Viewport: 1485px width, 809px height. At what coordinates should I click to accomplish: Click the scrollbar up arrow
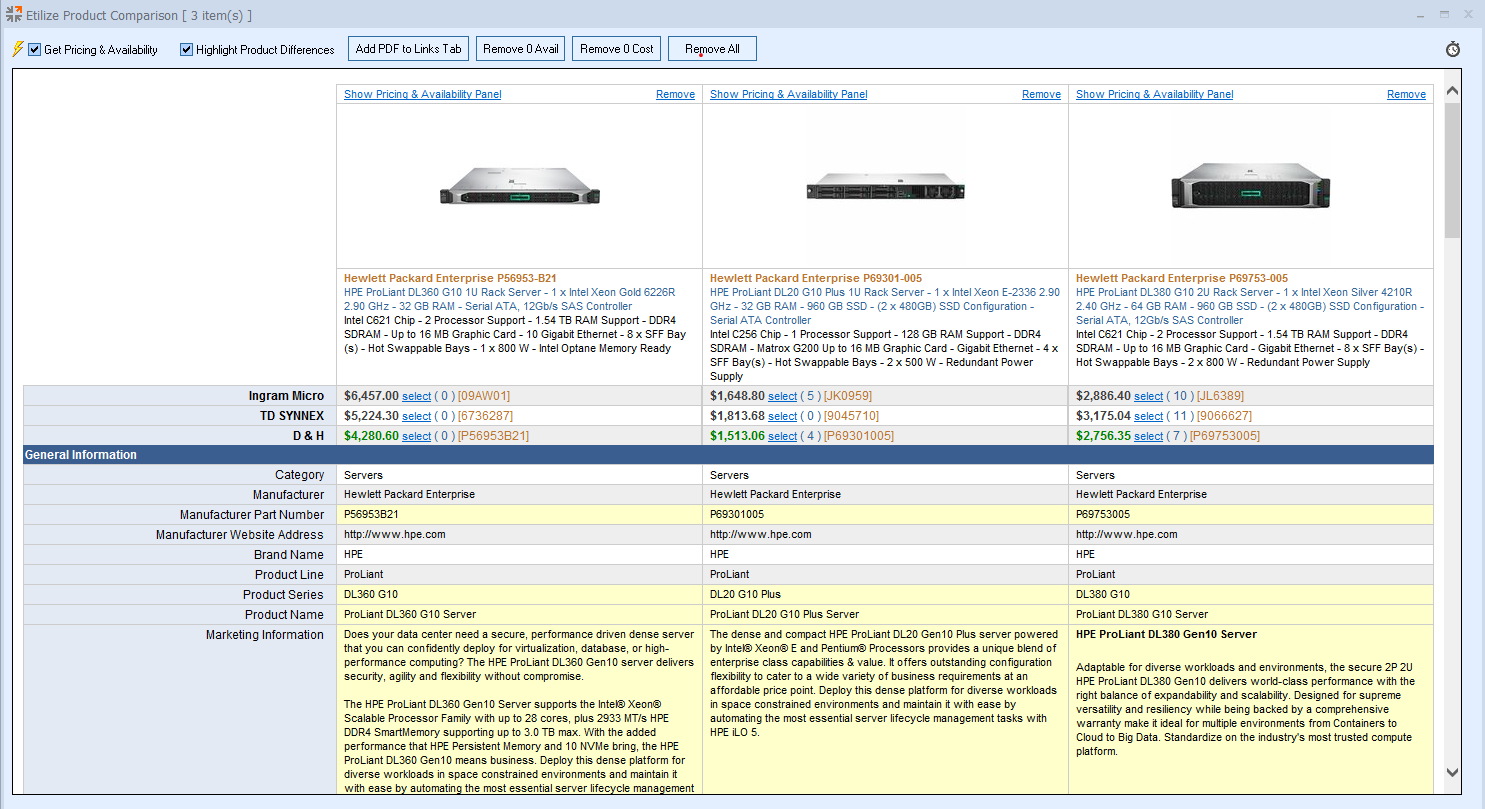(1452, 91)
